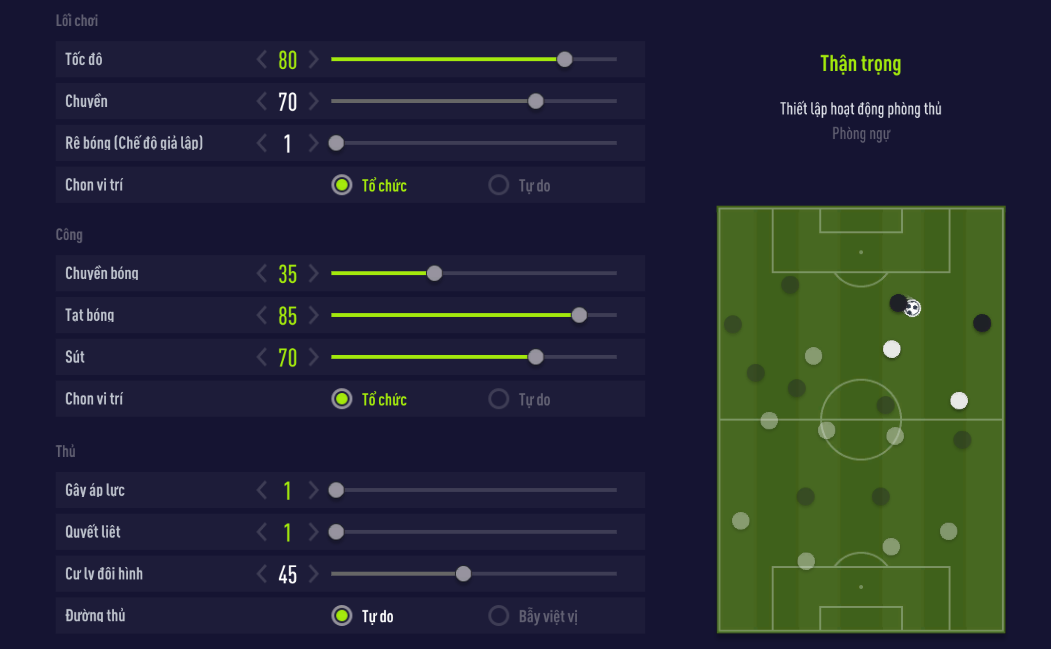Select Tổ chức for Công positioning
Screen dimensions: 1051x649
342,399
